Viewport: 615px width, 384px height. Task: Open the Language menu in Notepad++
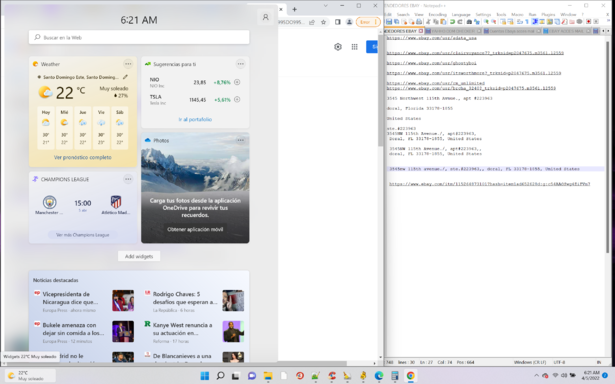461,15
